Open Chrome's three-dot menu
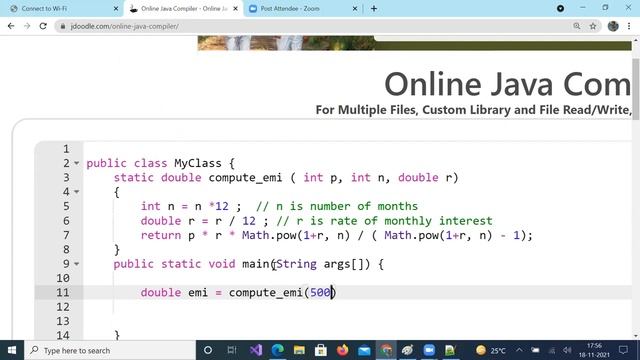The height and width of the screenshot is (360, 640). point(629,26)
